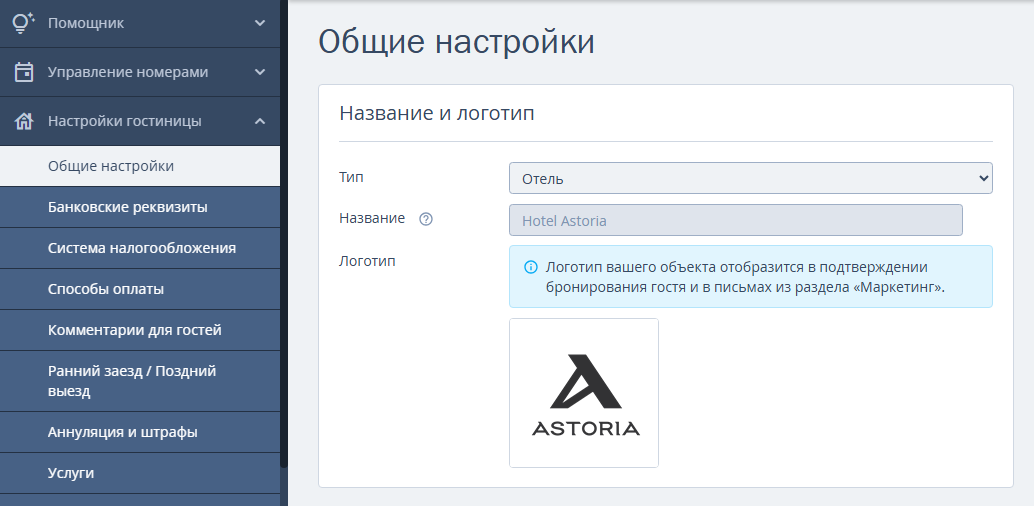Click the calendar icon for Управление номерами
The width and height of the screenshot is (1034, 506).
(x=24, y=72)
